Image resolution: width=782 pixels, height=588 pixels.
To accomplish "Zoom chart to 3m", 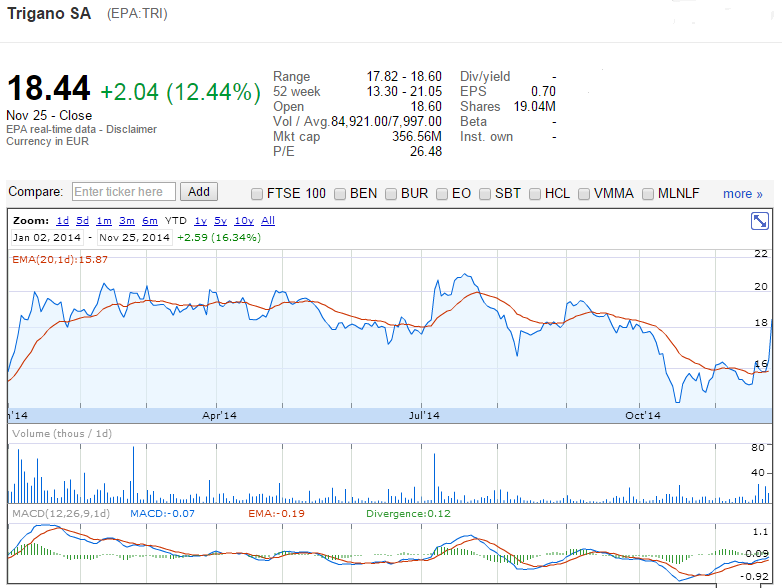I will [127, 220].
